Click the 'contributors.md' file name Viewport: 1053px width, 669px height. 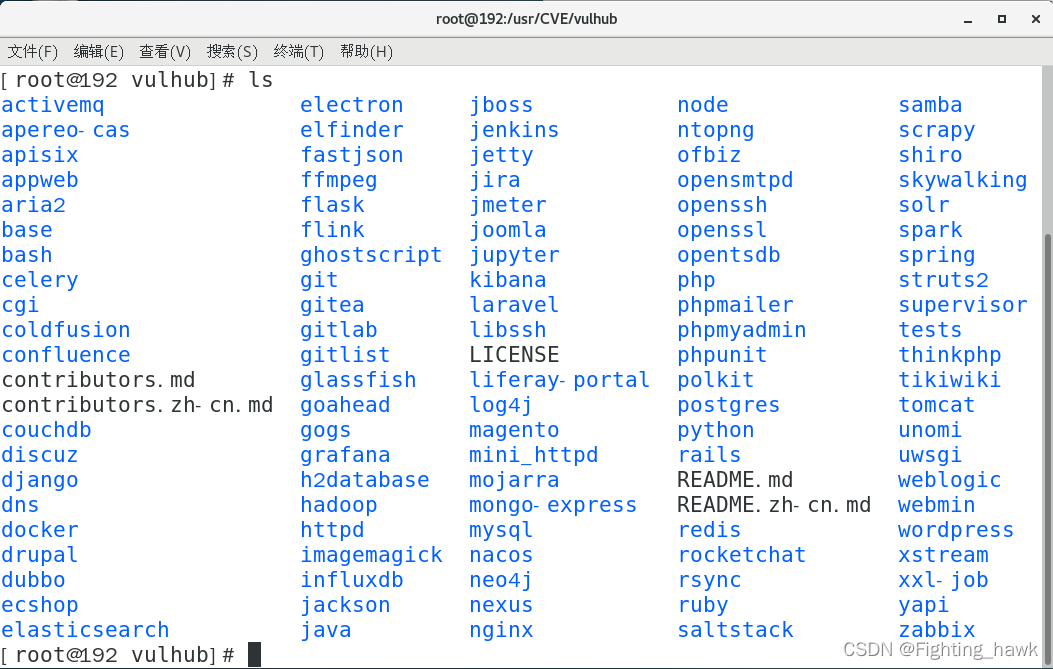tap(98, 380)
